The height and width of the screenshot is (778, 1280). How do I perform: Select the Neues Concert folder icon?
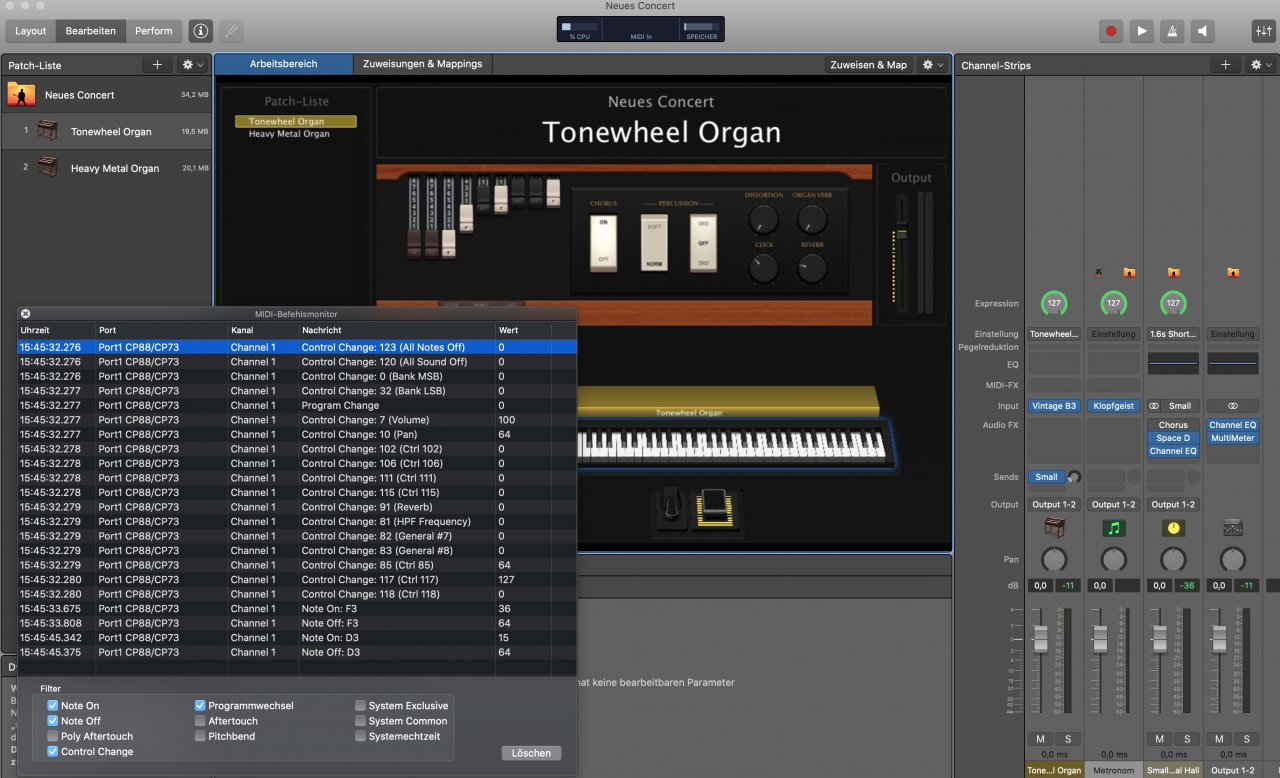click(21, 95)
